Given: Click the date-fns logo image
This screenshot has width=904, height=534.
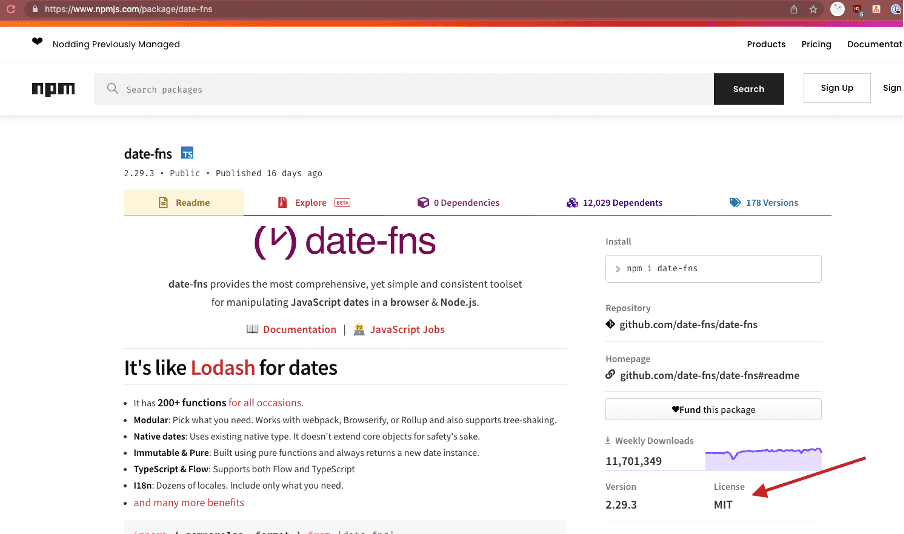Looking at the screenshot, I should (x=345, y=241).
